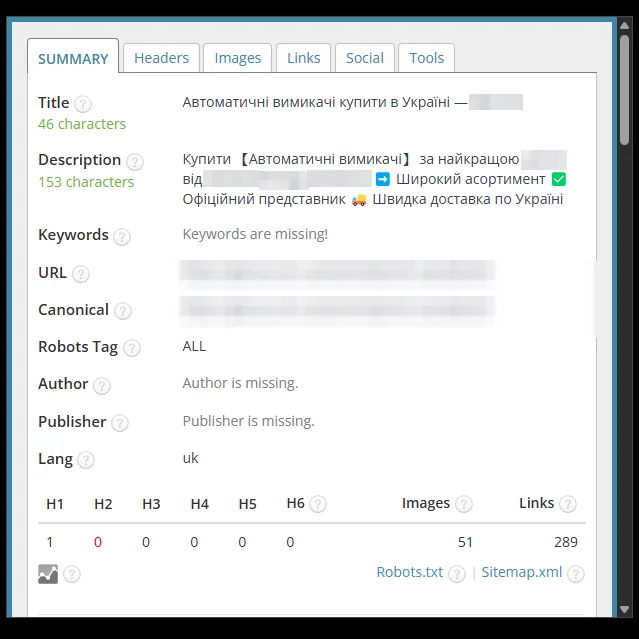Click the H5 column header
Screen dimensions: 639x639
247,504
